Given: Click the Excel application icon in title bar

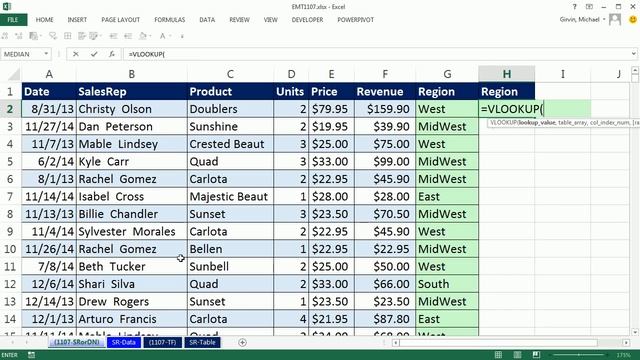Looking at the screenshot, I should pos(7,7).
